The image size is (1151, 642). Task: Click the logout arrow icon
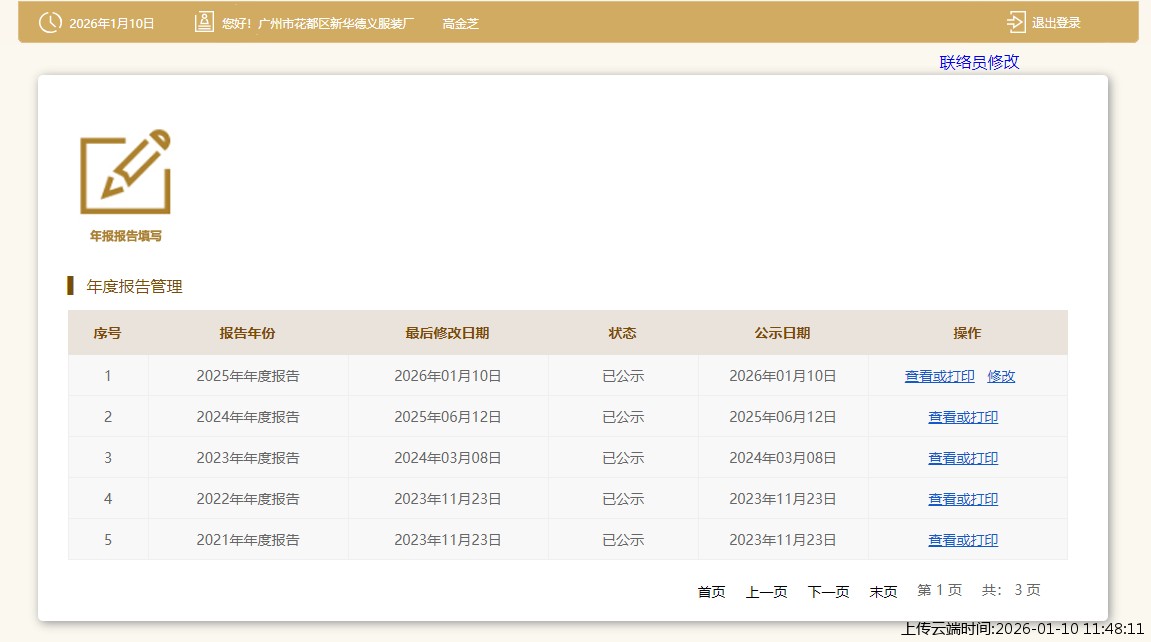(x=1016, y=23)
